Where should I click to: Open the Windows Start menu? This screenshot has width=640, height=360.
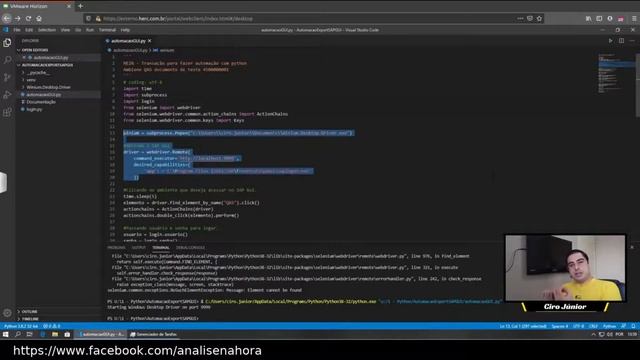[x=6, y=334]
